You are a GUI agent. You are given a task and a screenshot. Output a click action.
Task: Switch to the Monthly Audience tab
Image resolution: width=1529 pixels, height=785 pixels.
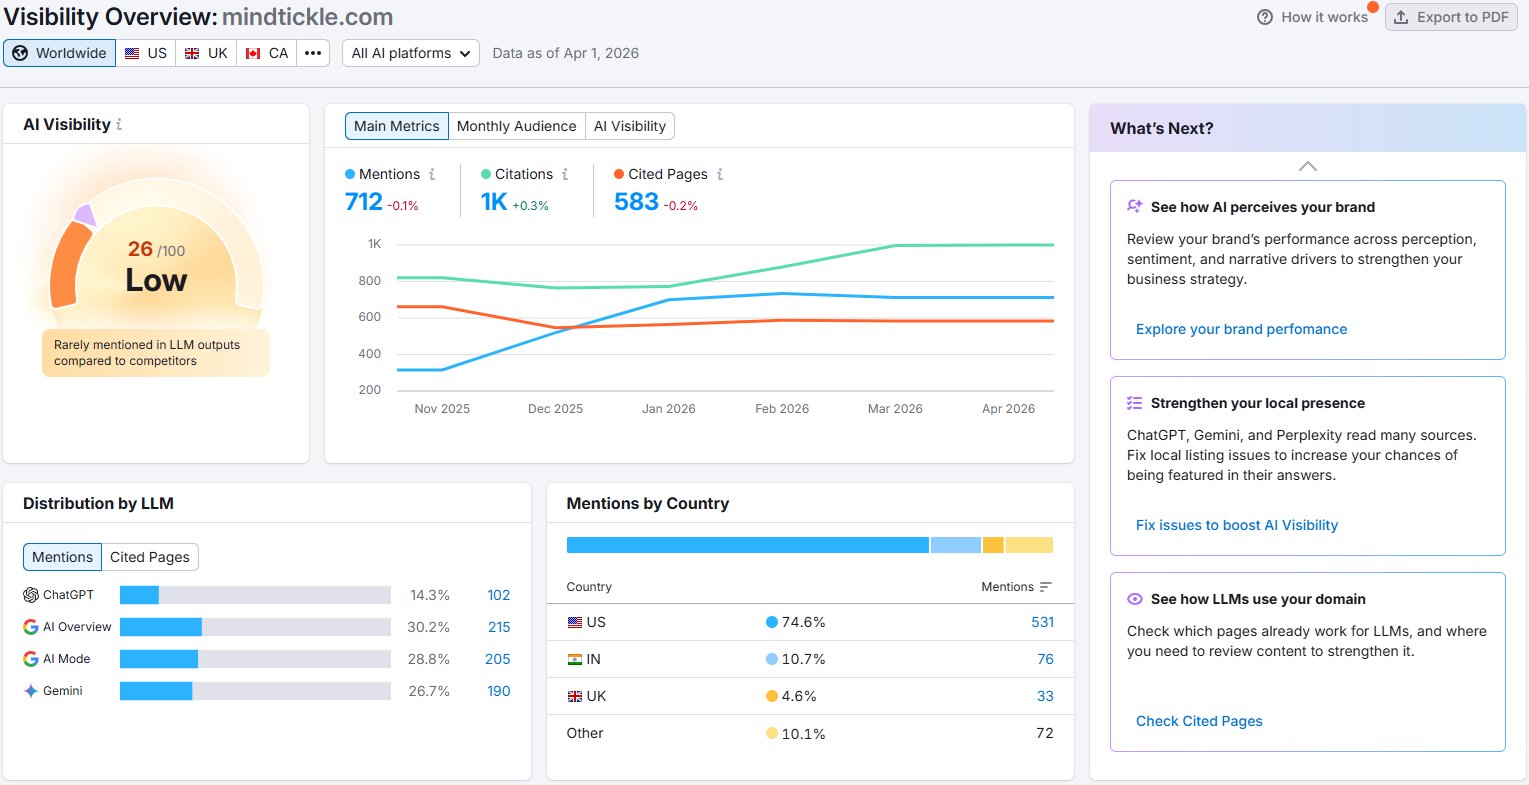516,126
